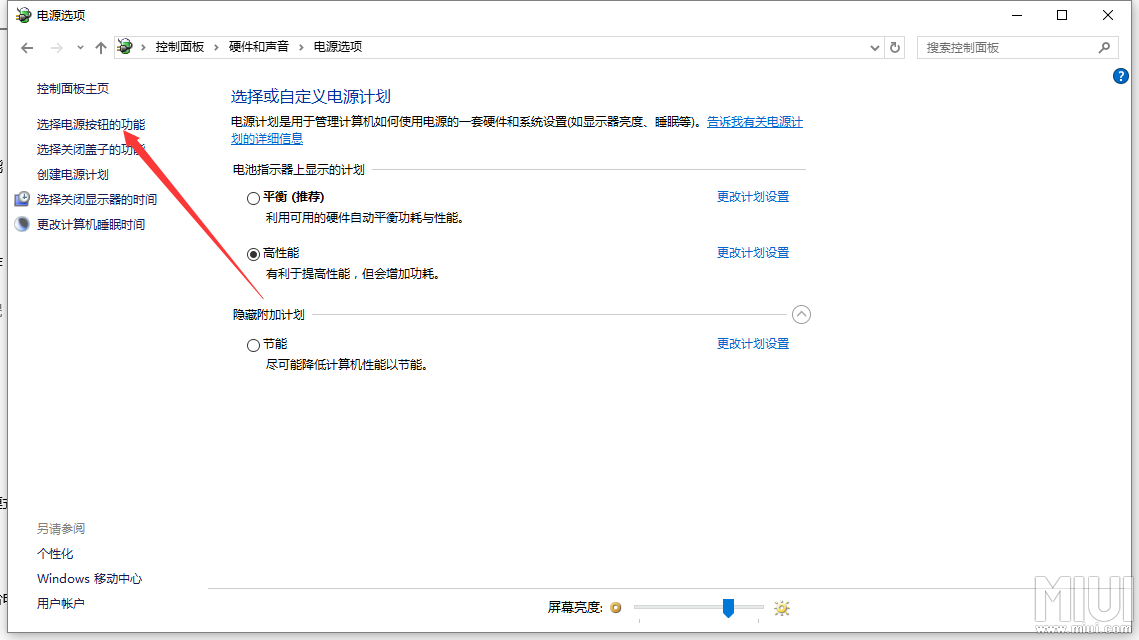Viewport: 1139px width, 640px height.
Task: Click the refresh button beside address bar
Action: [895, 47]
